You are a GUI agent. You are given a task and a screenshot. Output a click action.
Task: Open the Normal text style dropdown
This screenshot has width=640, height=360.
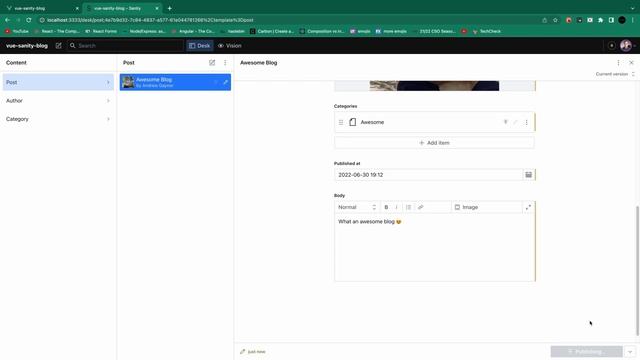[x=357, y=207]
